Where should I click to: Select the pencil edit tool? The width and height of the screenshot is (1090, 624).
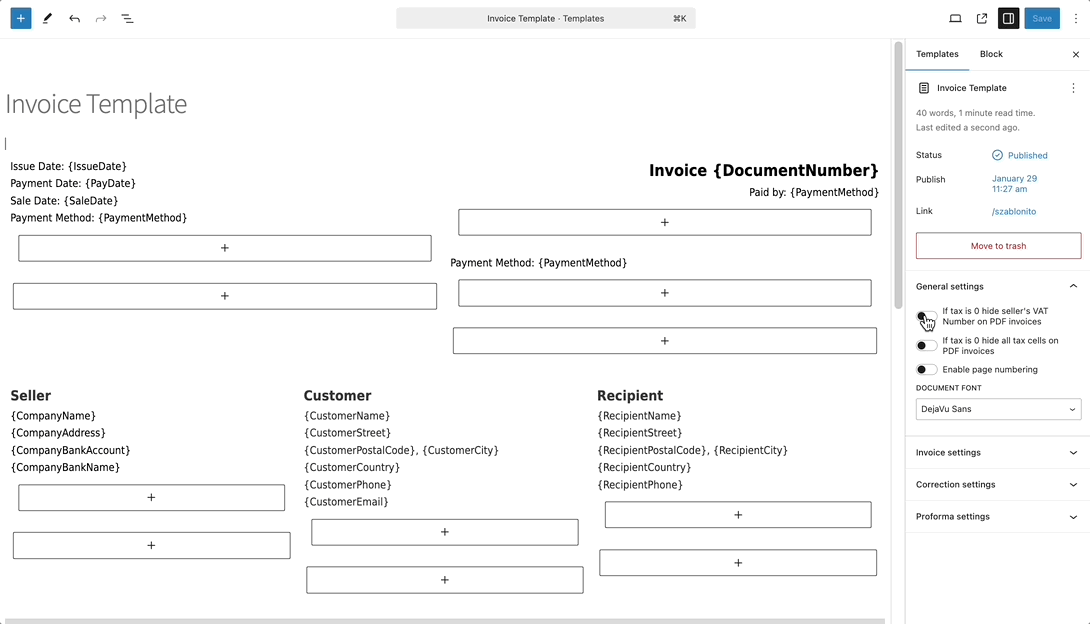coord(47,19)
